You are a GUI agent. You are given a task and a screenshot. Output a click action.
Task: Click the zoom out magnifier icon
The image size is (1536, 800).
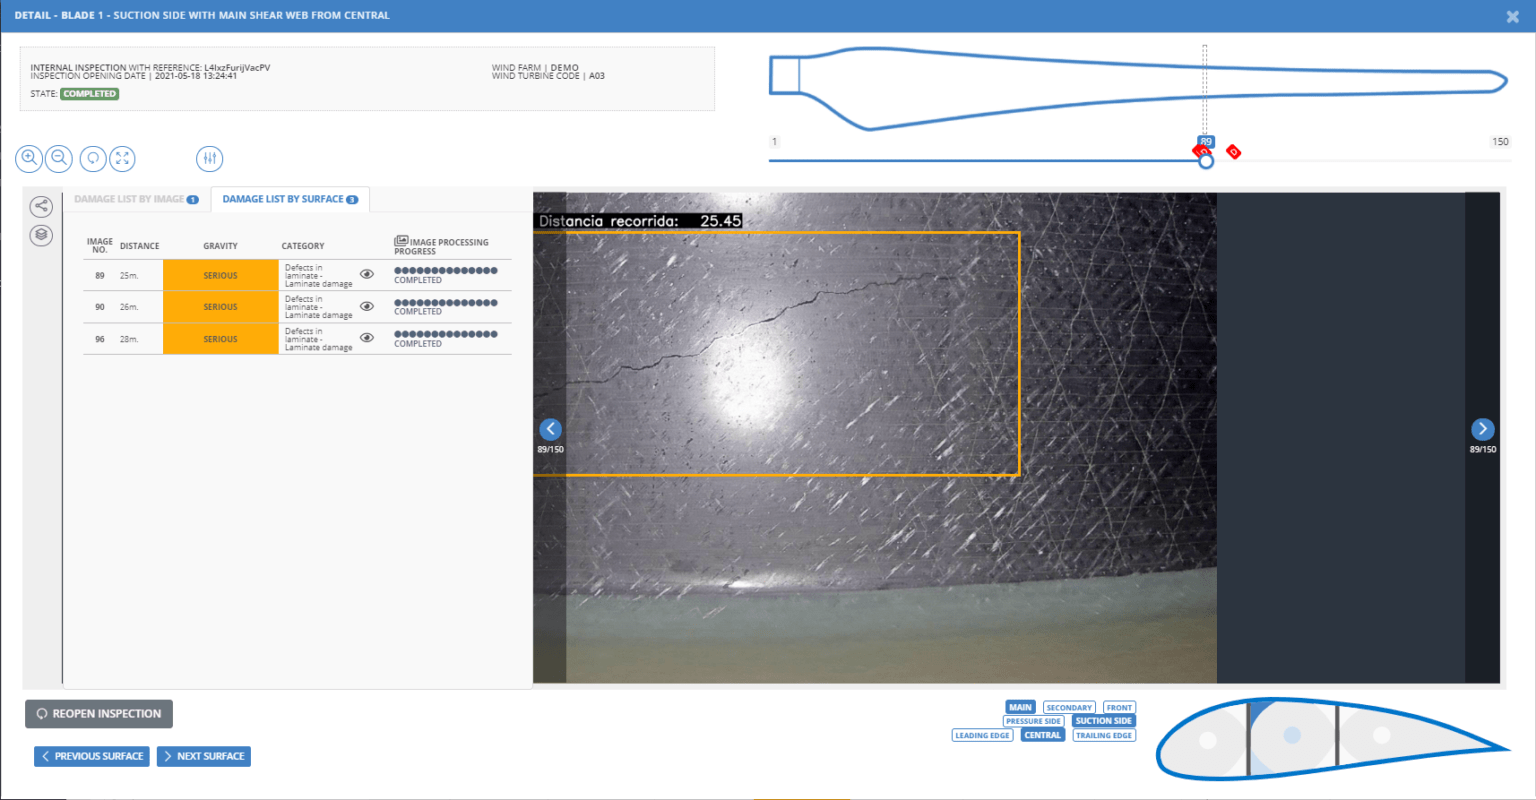click(x=59, y=158)
